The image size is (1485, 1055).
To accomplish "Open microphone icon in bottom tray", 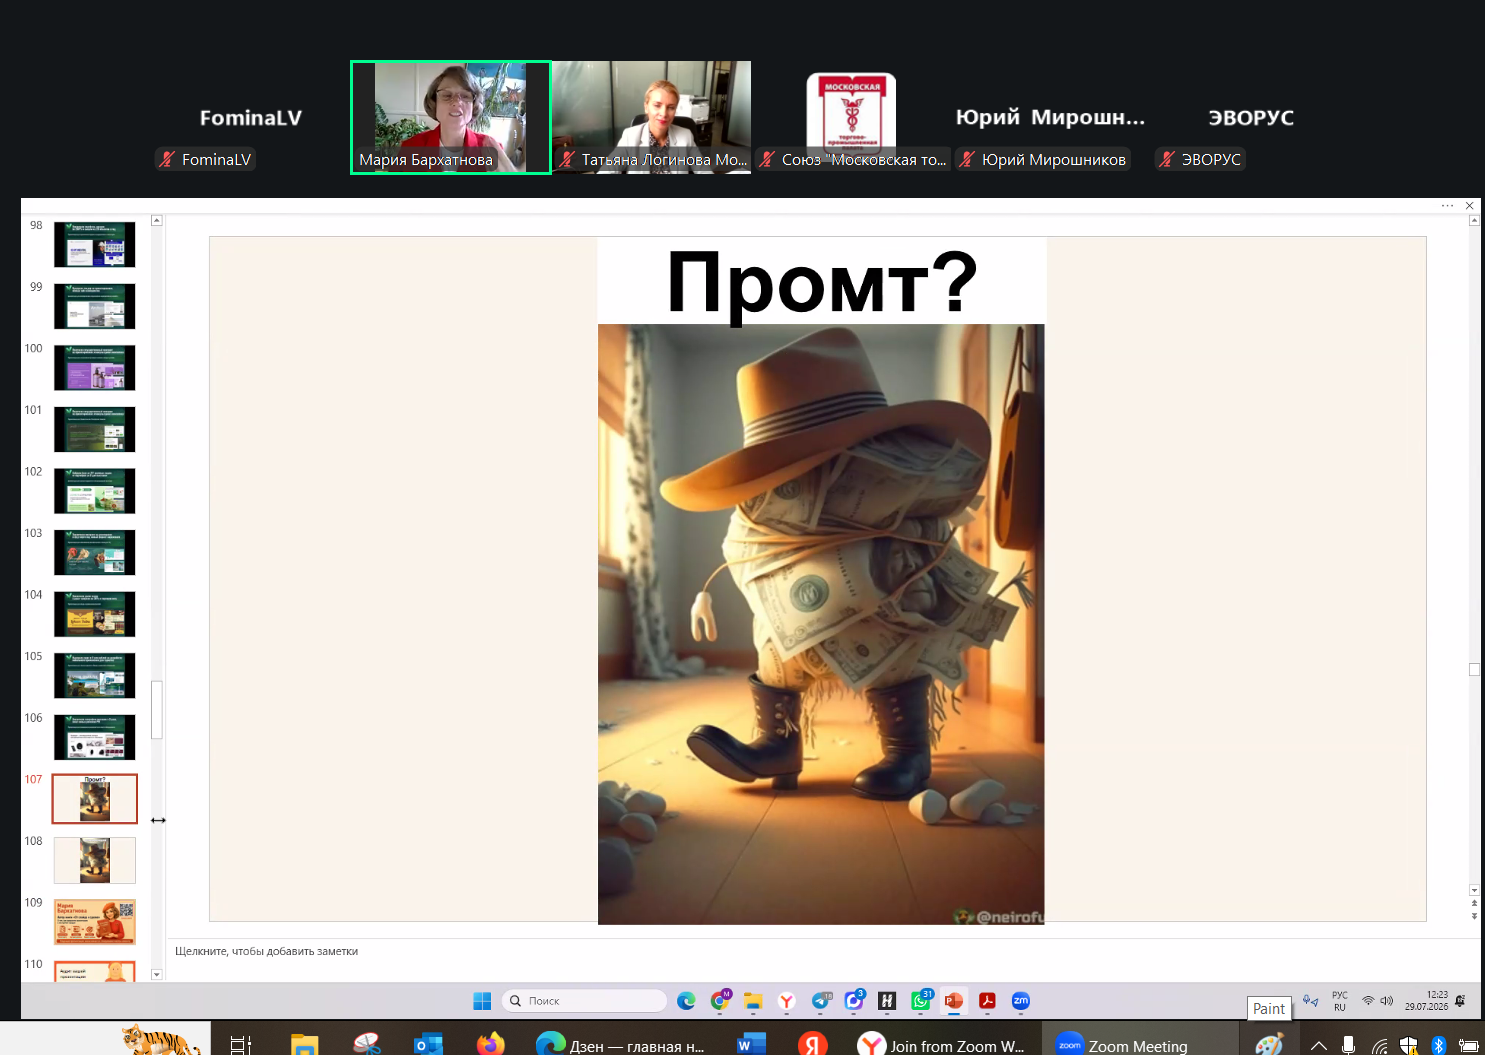I will click(1348, 1046).
